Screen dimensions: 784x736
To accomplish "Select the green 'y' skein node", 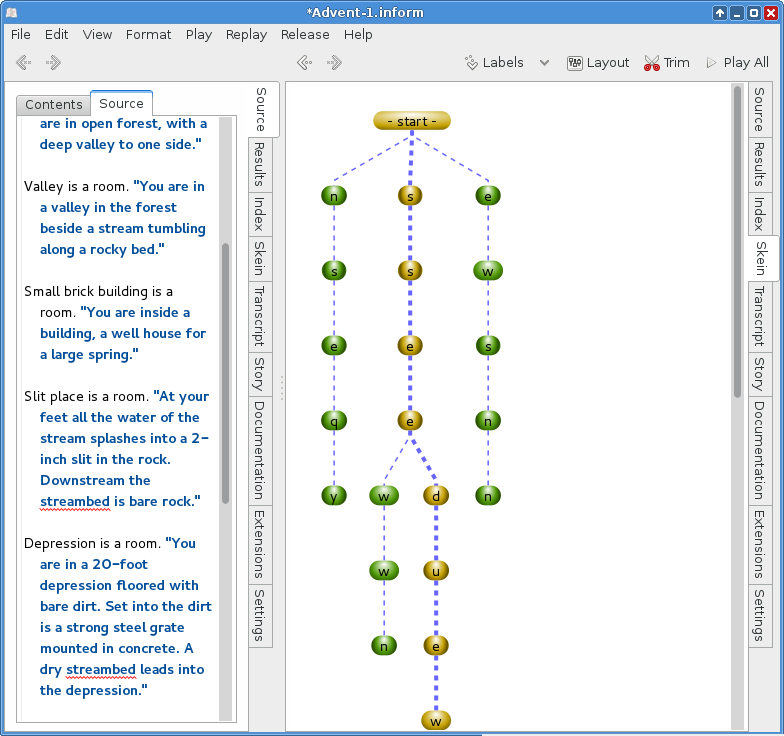I will 334,496.
